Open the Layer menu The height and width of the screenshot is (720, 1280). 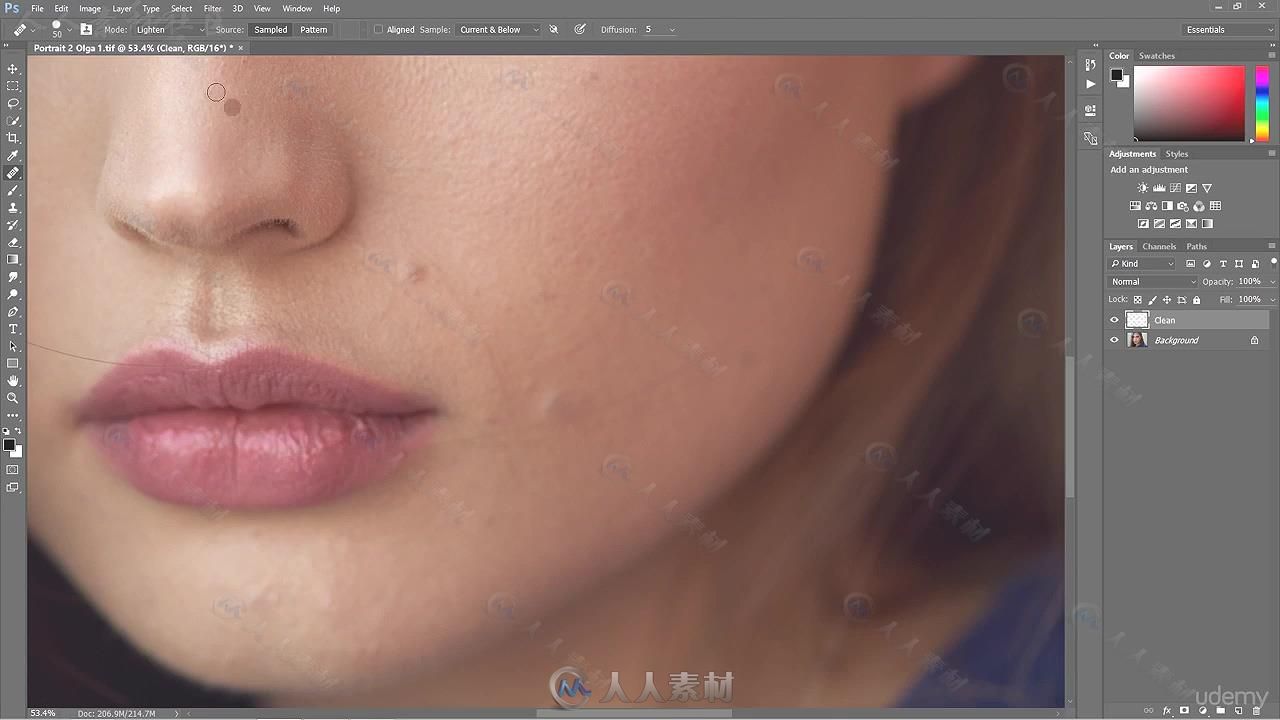(122, 8)
